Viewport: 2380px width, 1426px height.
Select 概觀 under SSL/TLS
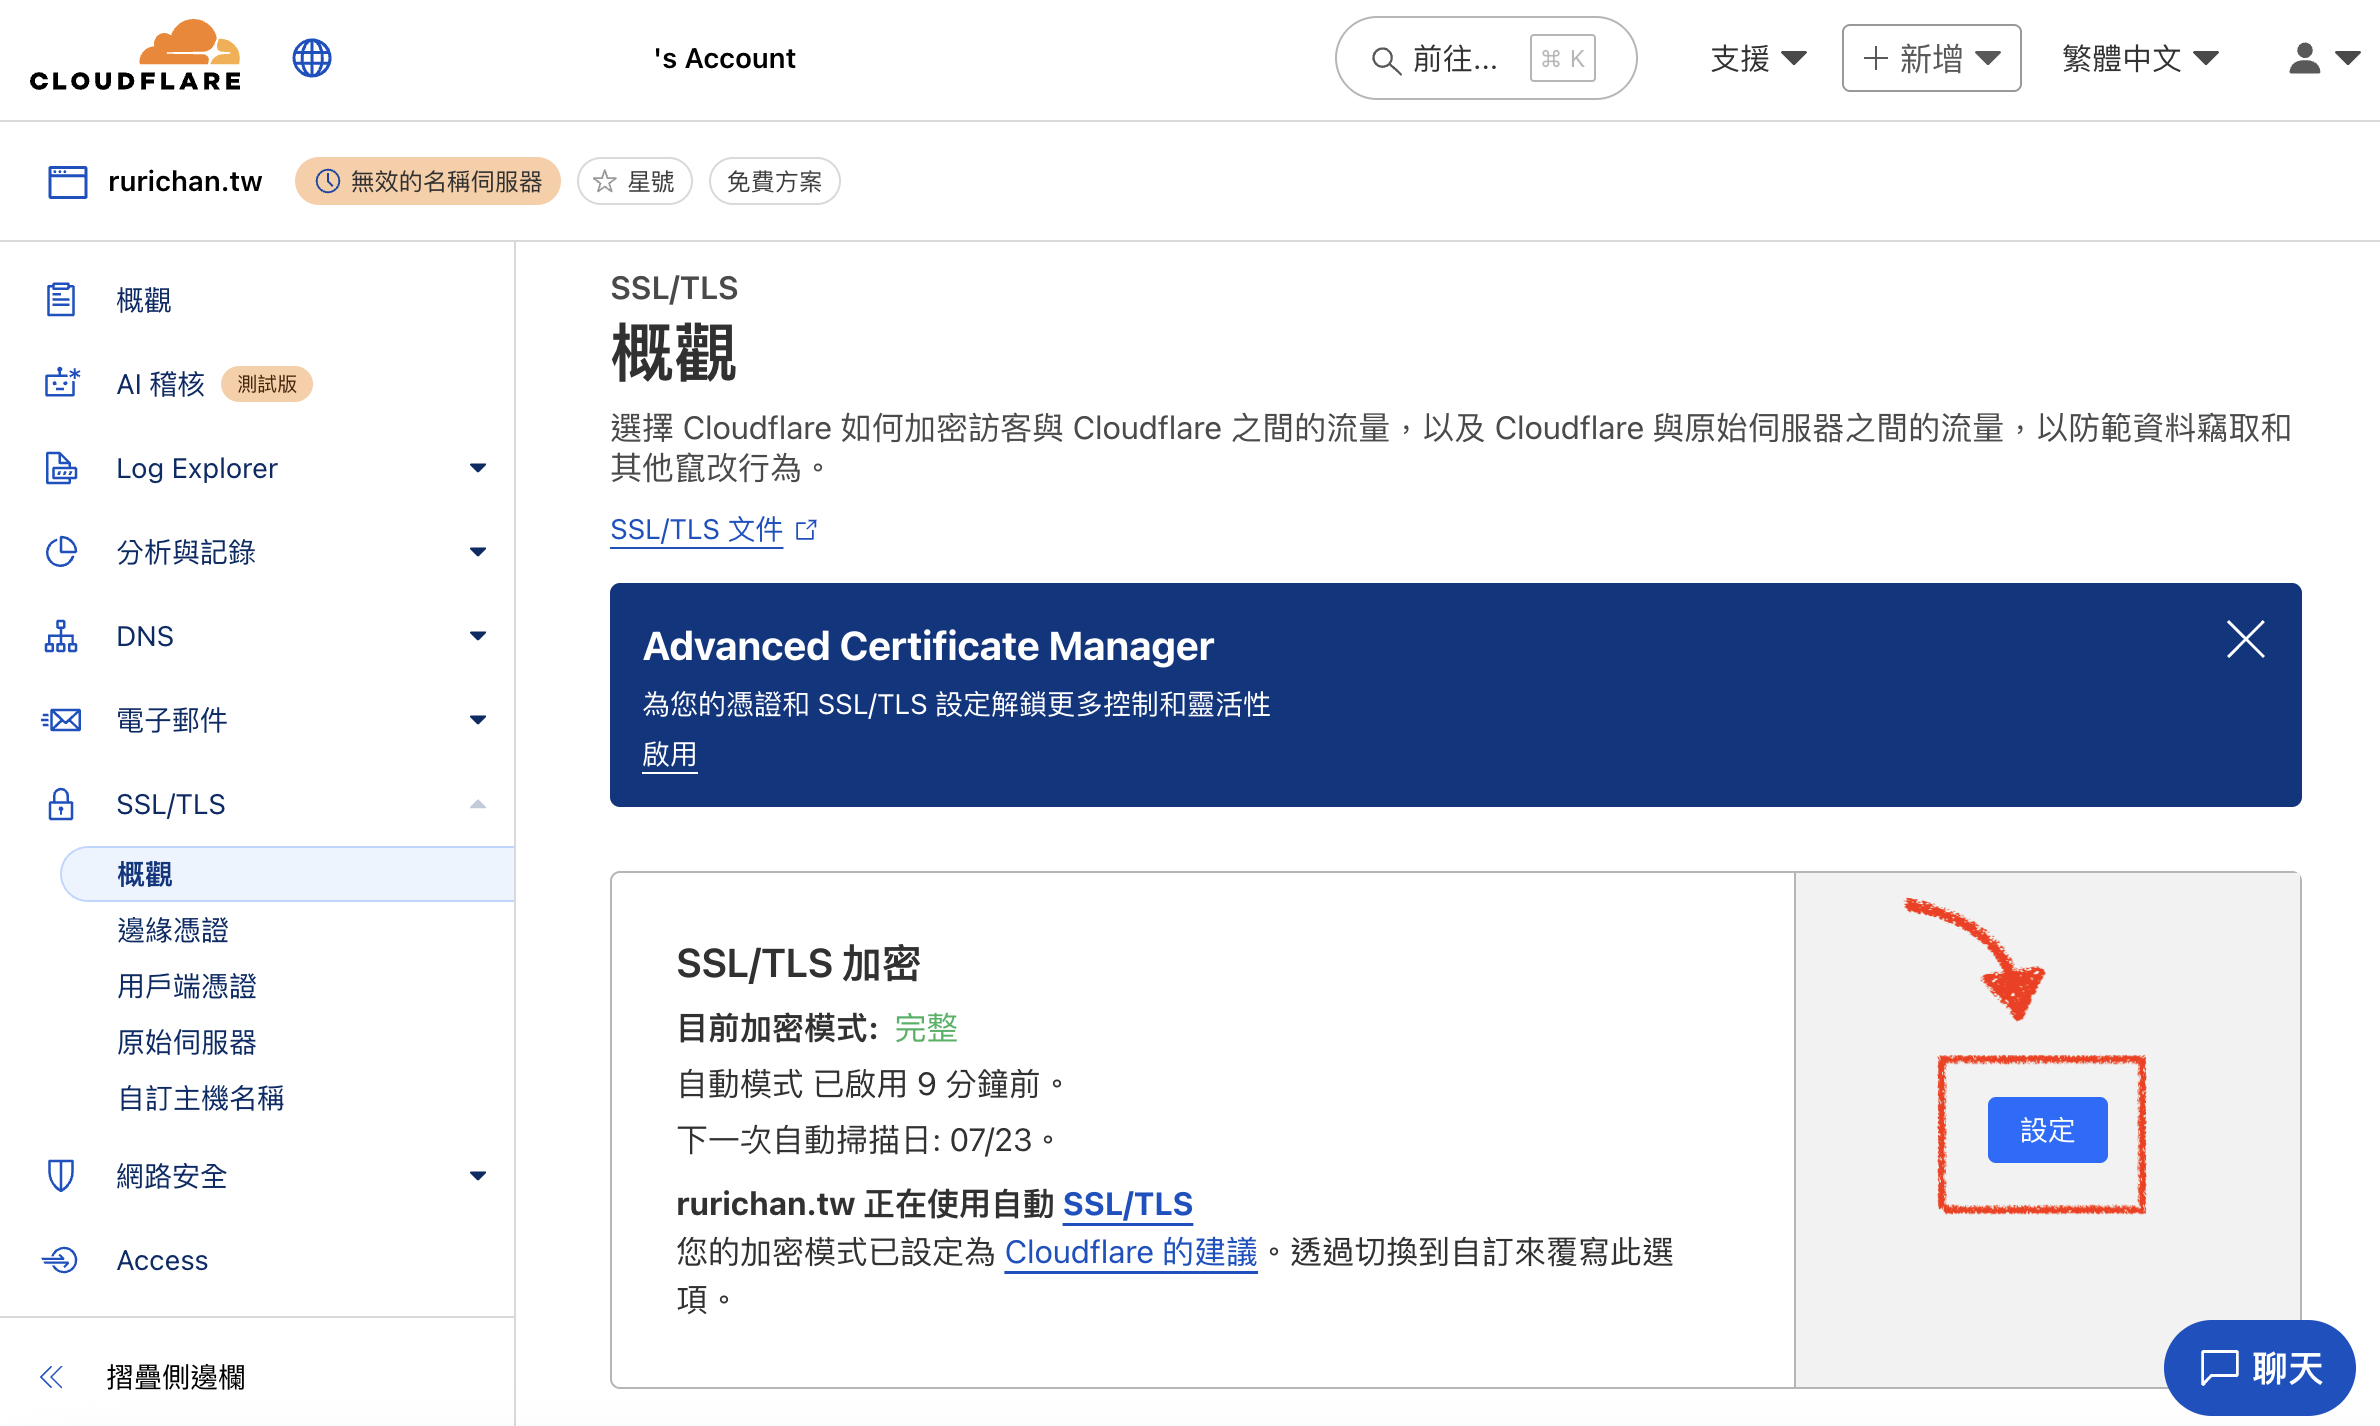287,874
